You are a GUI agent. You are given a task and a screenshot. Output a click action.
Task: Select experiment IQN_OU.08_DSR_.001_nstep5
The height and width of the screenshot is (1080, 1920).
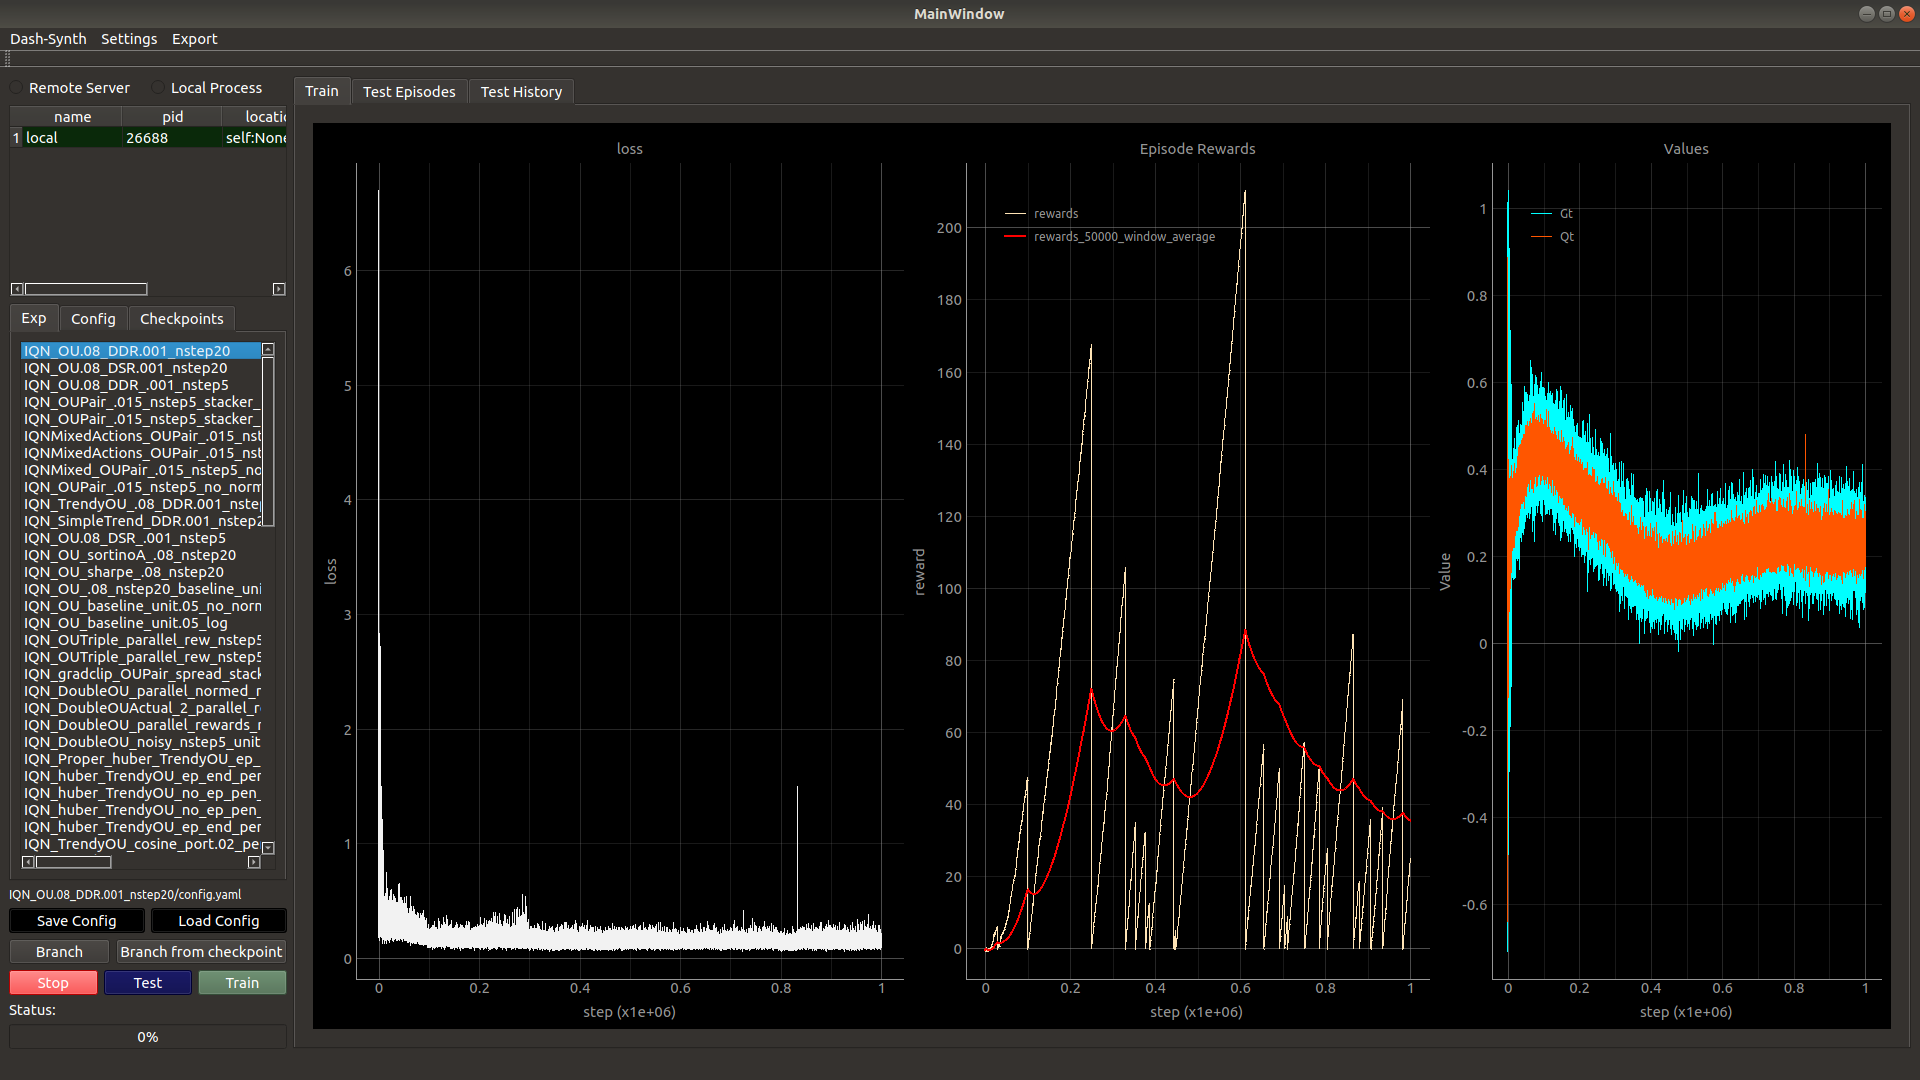click(x=141, y=538)
